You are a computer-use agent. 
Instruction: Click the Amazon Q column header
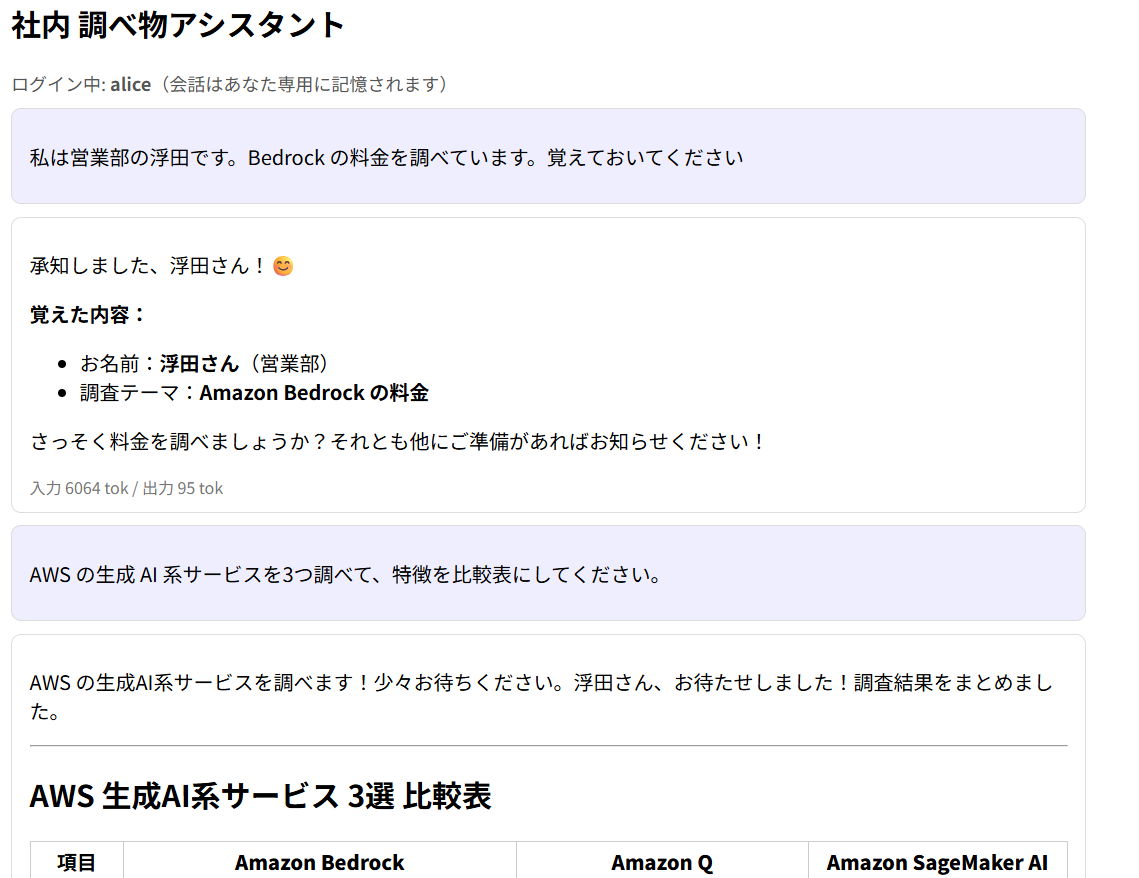(662, 862)
